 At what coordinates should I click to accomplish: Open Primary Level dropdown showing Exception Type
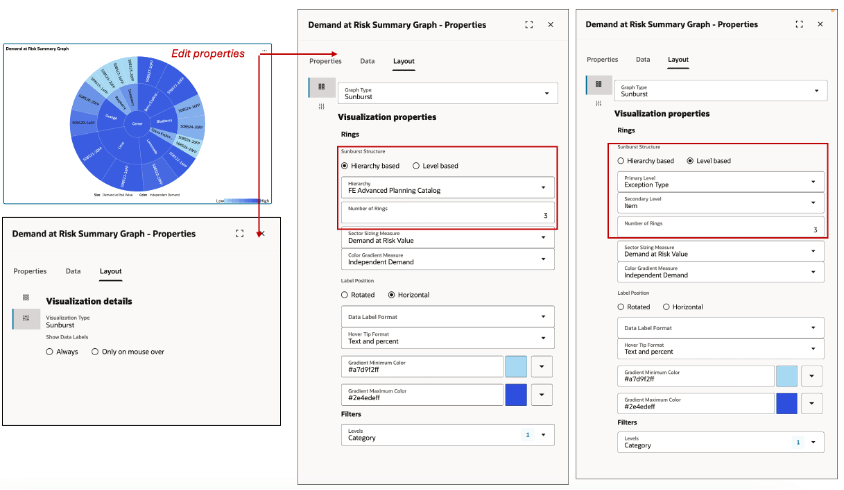coord(720,182)
